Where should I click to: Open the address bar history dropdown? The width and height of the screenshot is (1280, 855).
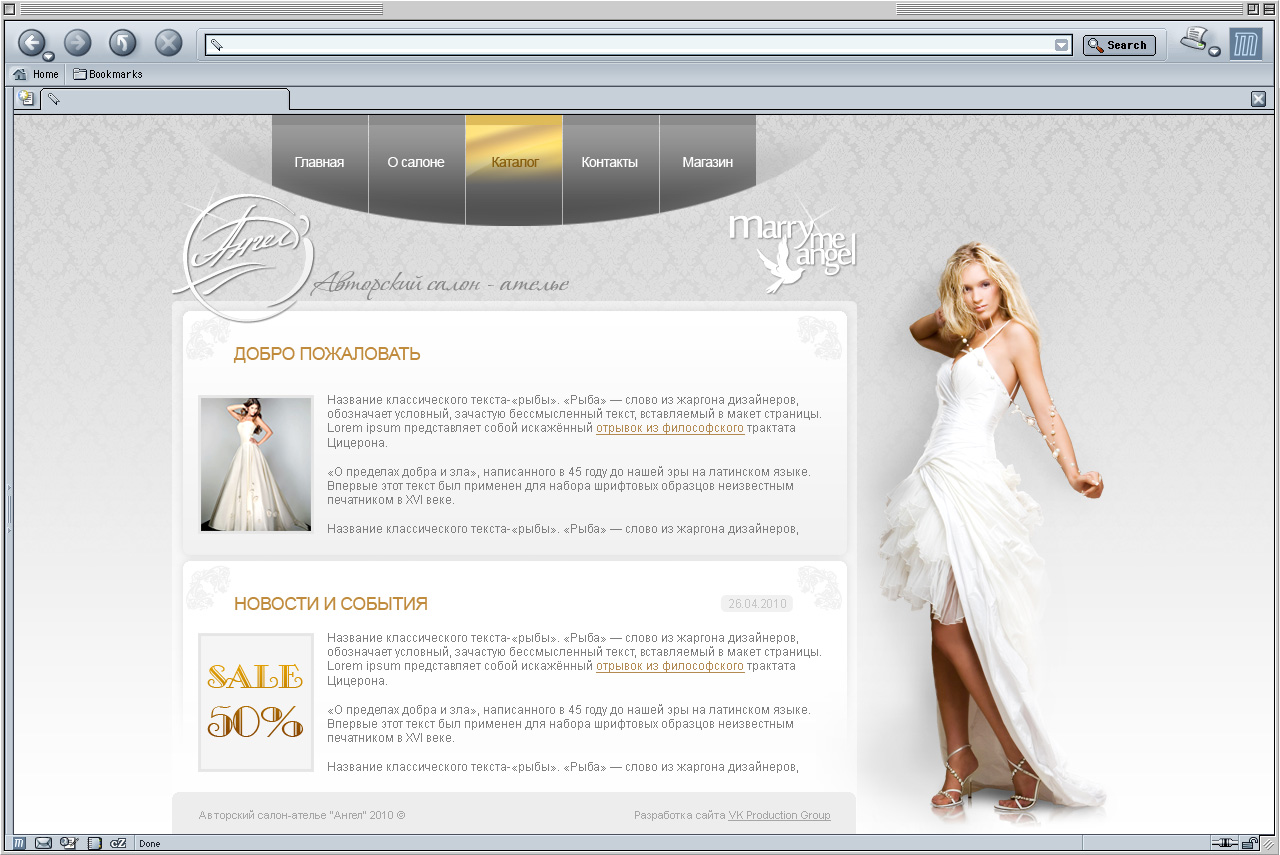pyautogui.click(x=1061, y=45)
